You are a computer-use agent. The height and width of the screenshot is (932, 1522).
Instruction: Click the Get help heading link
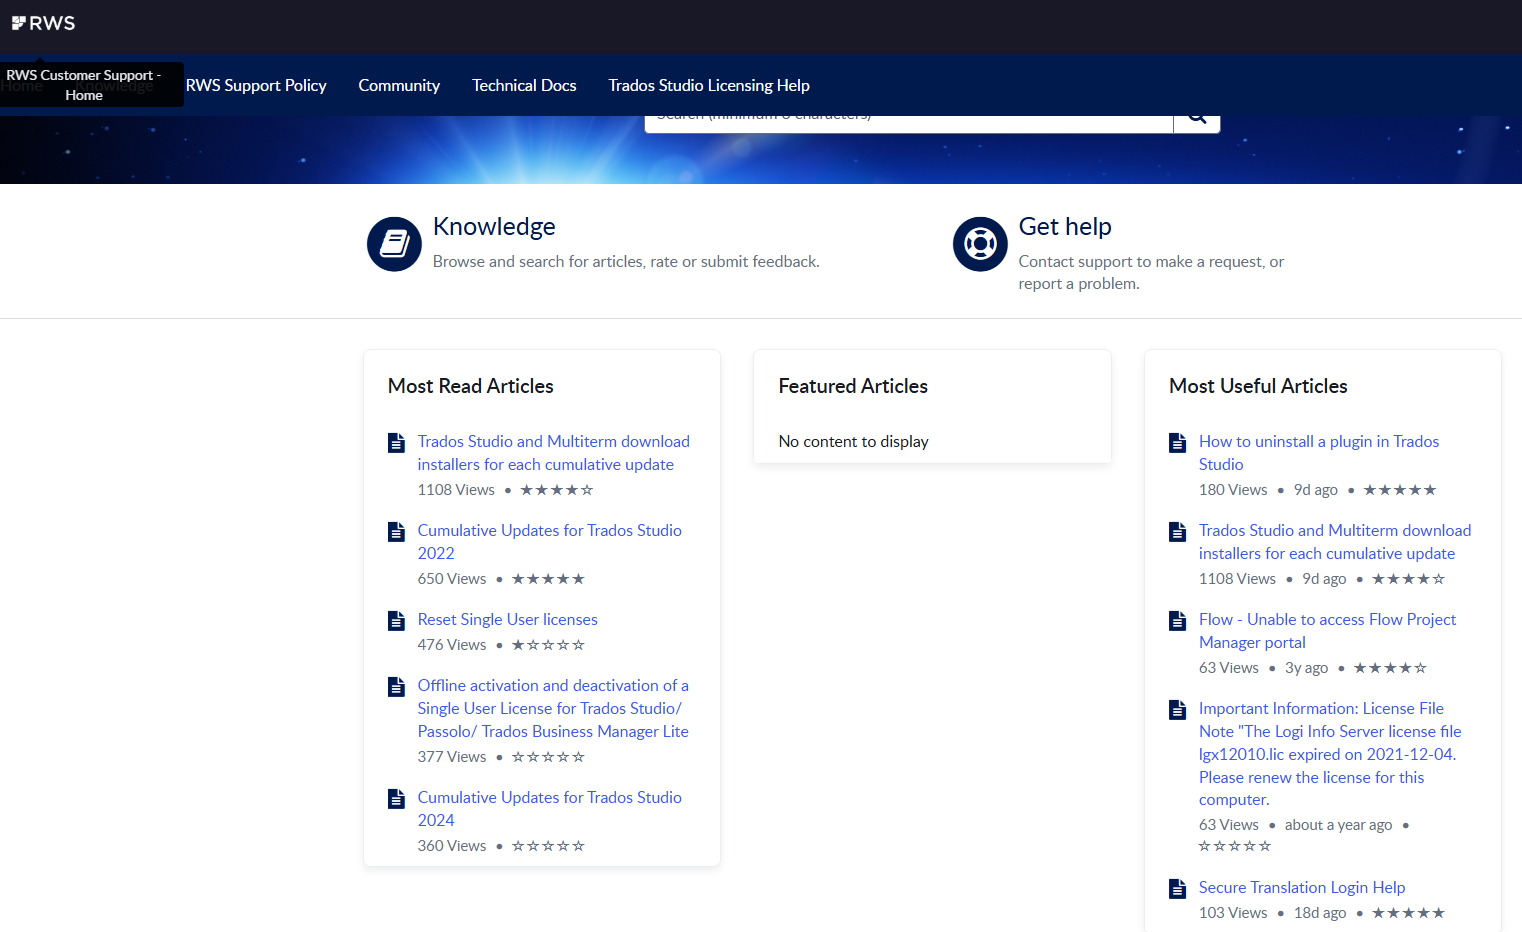[1065, 227]
